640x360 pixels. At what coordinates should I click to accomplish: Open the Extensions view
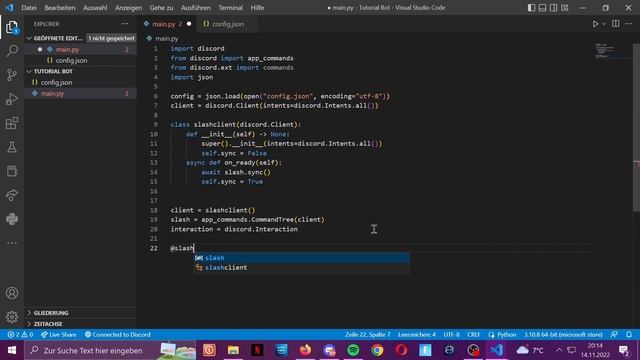tap(12, 123)
